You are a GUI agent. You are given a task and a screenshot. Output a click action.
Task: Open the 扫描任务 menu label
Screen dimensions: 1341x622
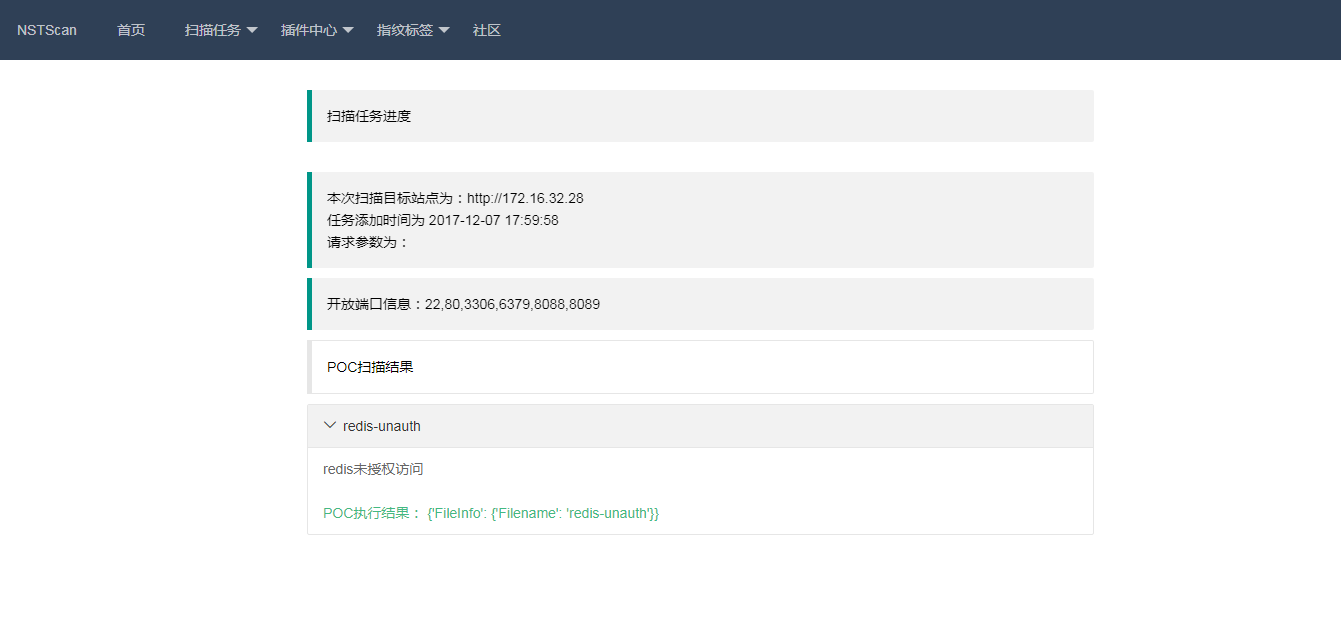[x=212, y=30]
